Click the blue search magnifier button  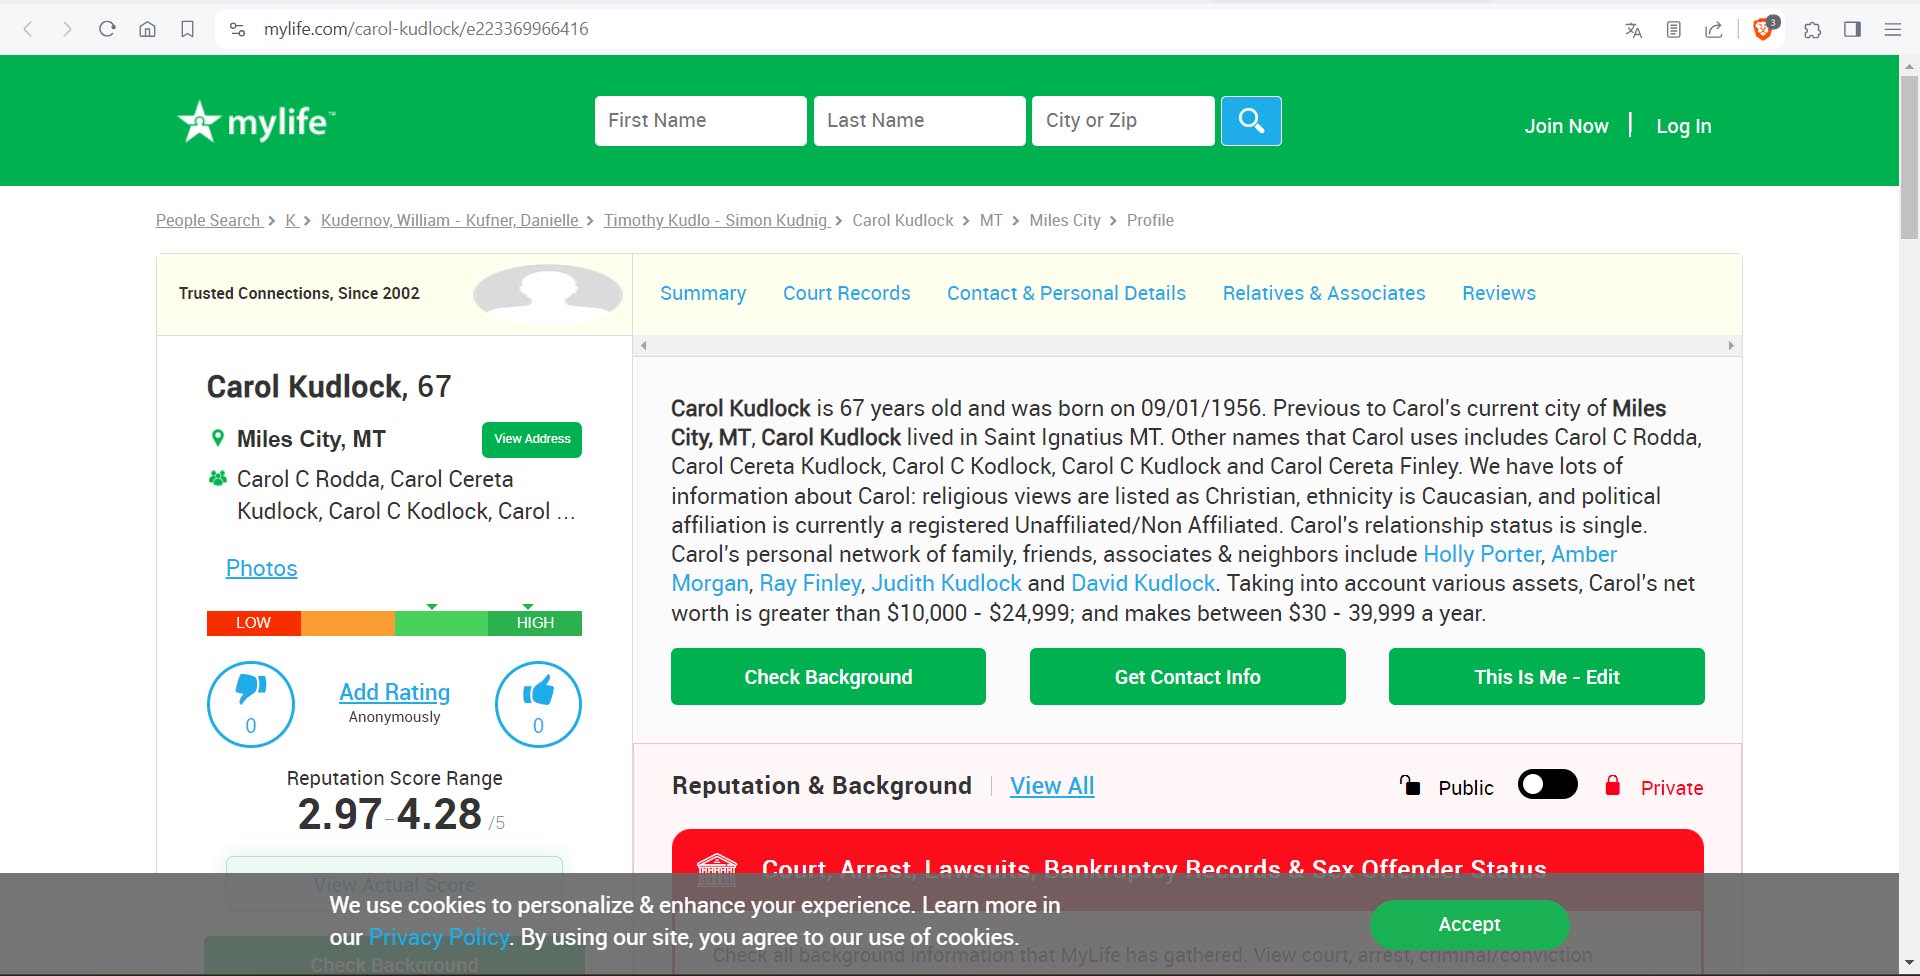pyautogui.click(x=1251, y=121)
